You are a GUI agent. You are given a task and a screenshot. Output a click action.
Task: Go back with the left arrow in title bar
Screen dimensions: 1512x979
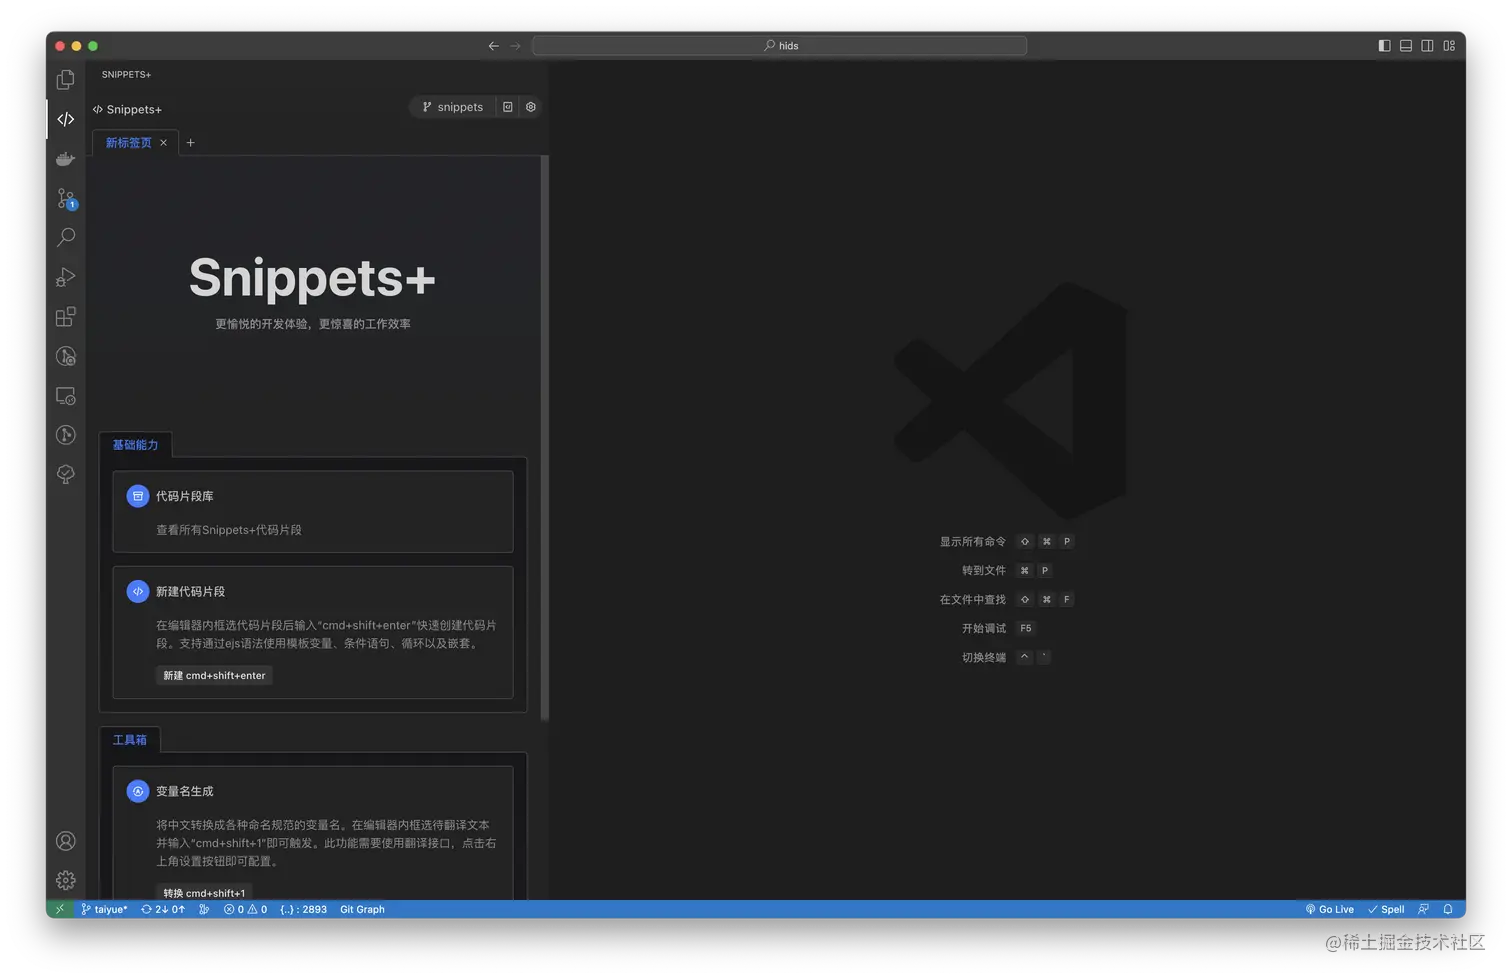493,46
